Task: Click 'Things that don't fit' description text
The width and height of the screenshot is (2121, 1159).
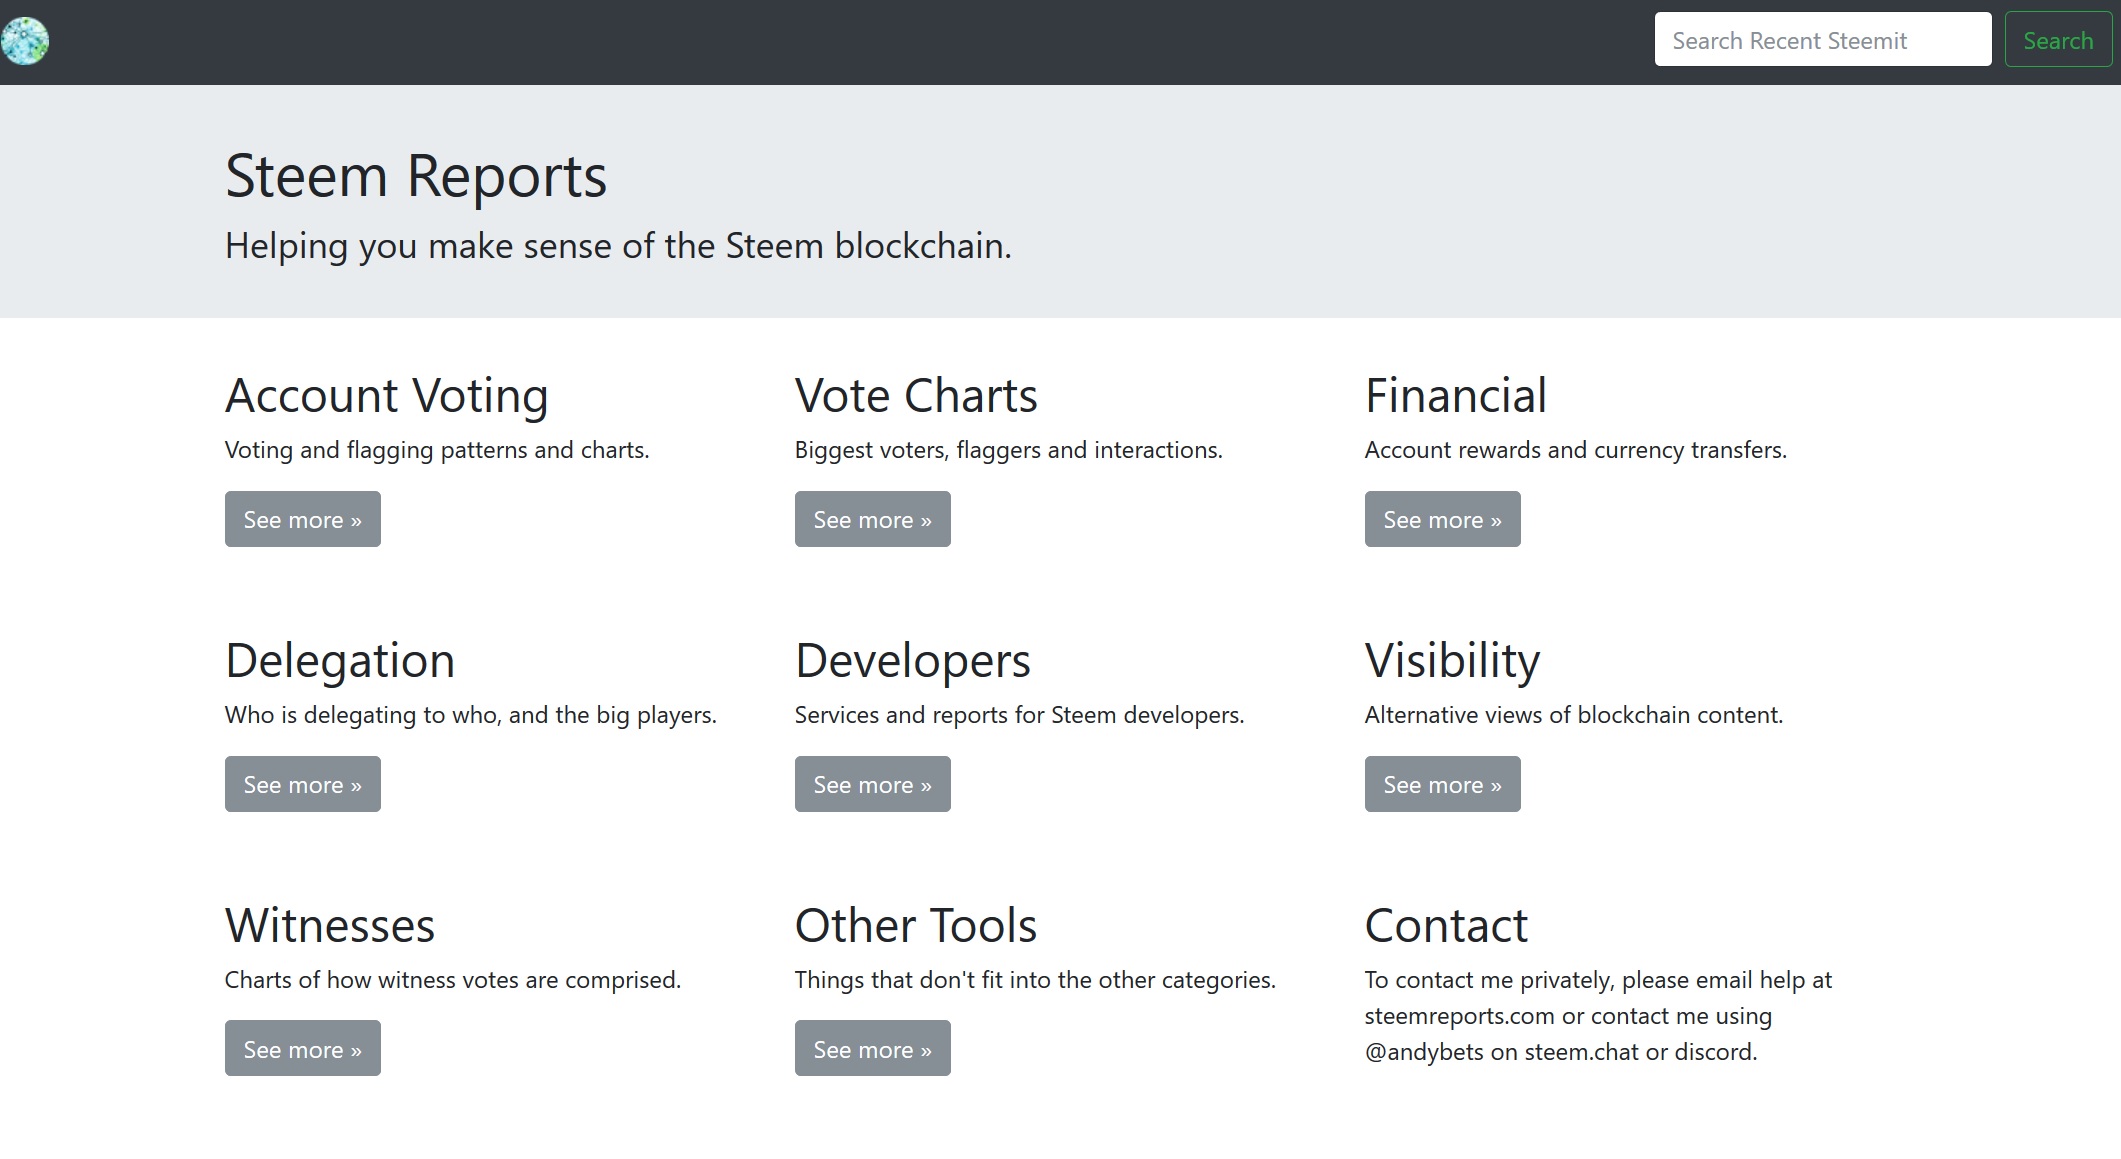Action: (x=1035, y=980)
